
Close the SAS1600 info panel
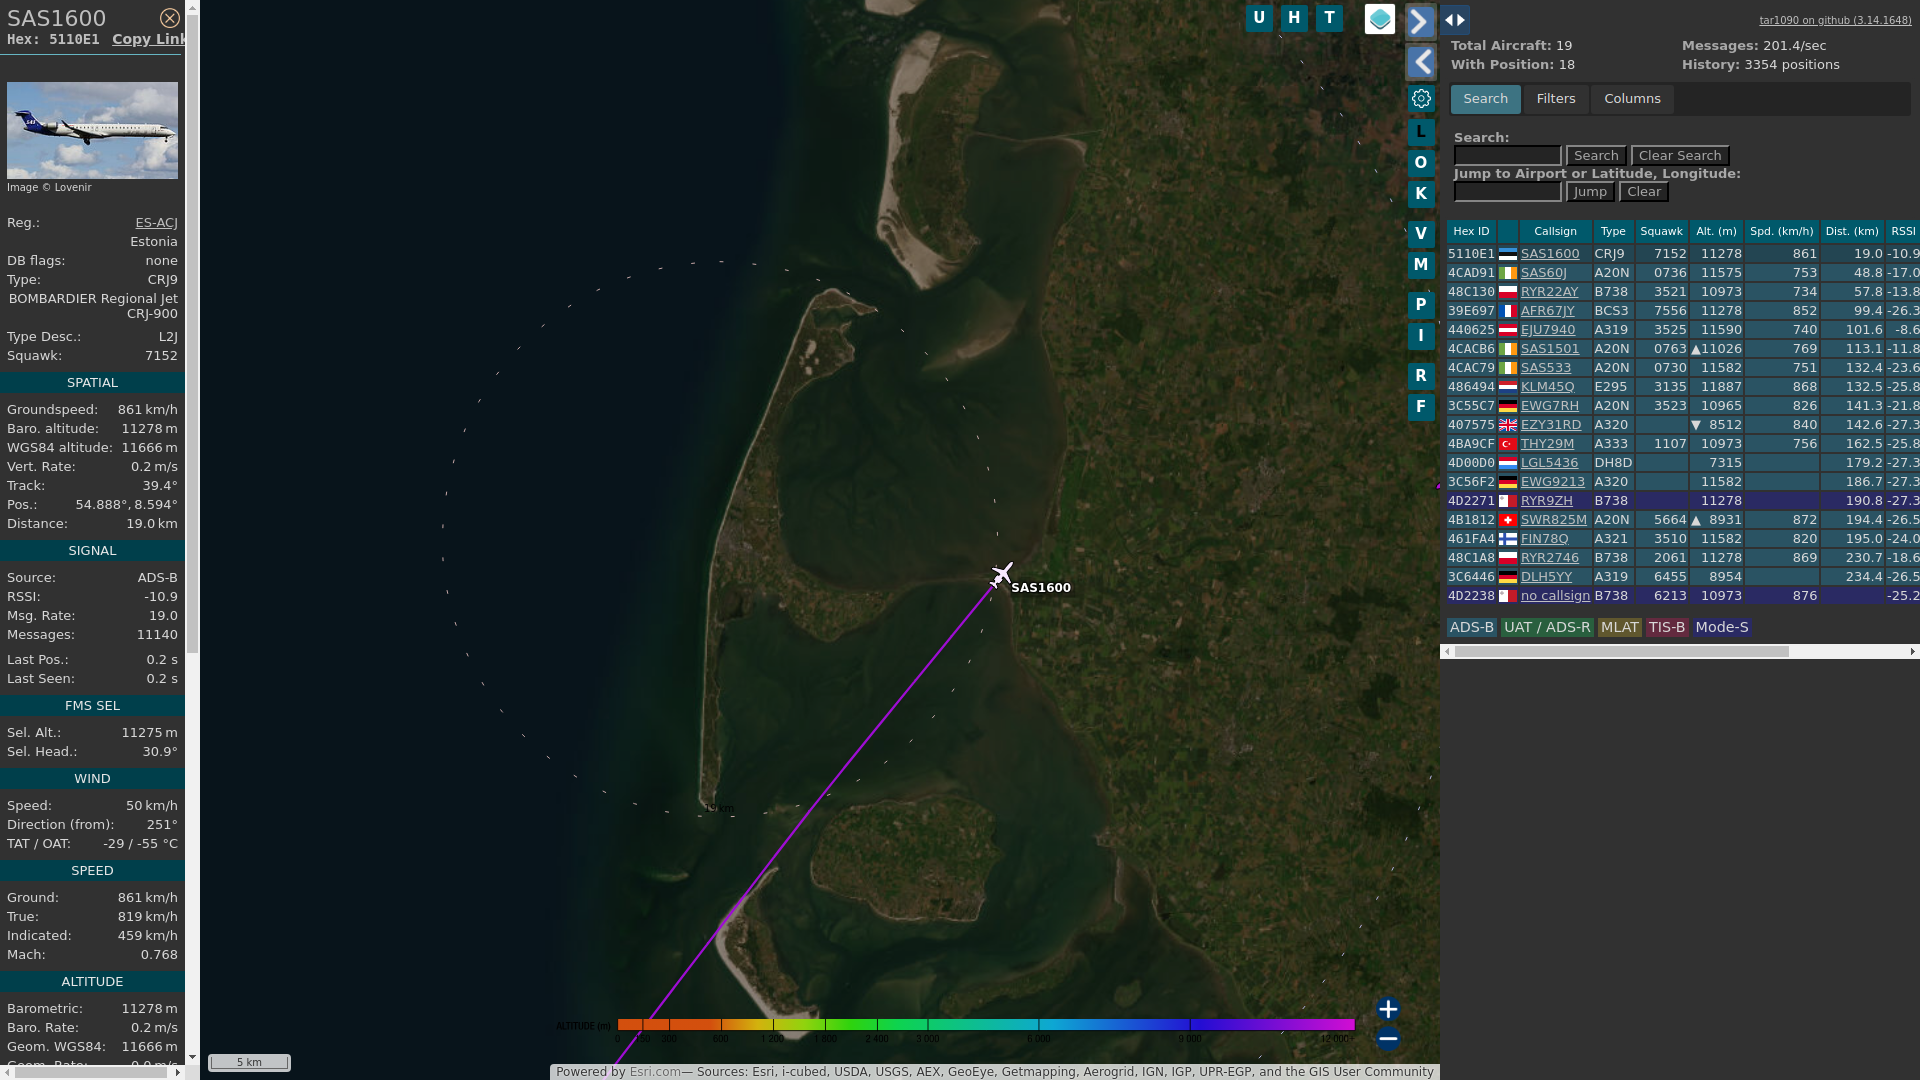170,18
